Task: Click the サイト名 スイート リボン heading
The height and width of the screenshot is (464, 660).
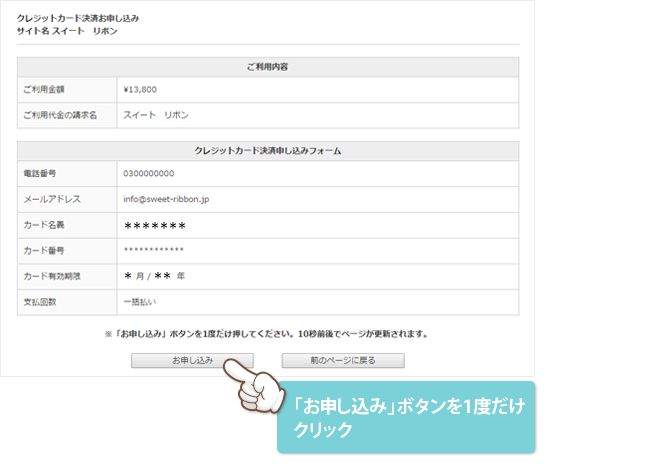Action: click(67, 31)
